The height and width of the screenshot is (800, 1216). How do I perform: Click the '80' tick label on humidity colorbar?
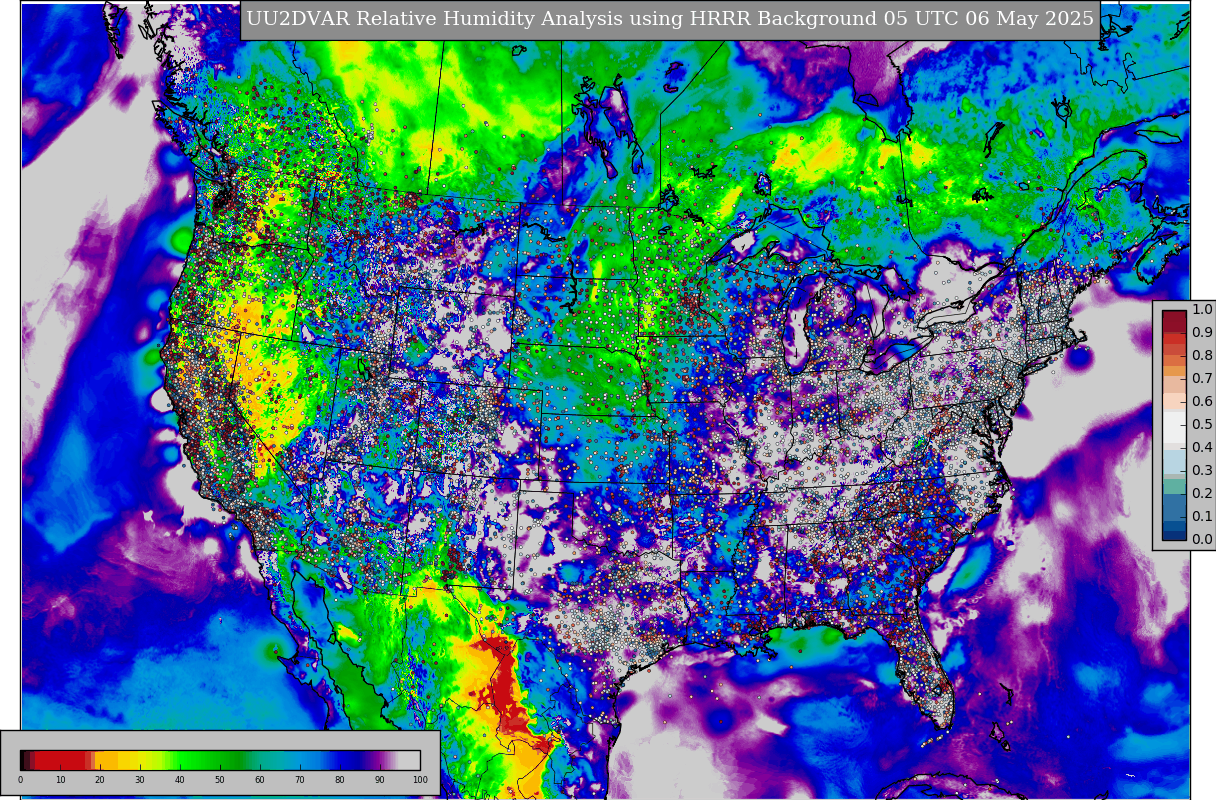pos(340,780)
